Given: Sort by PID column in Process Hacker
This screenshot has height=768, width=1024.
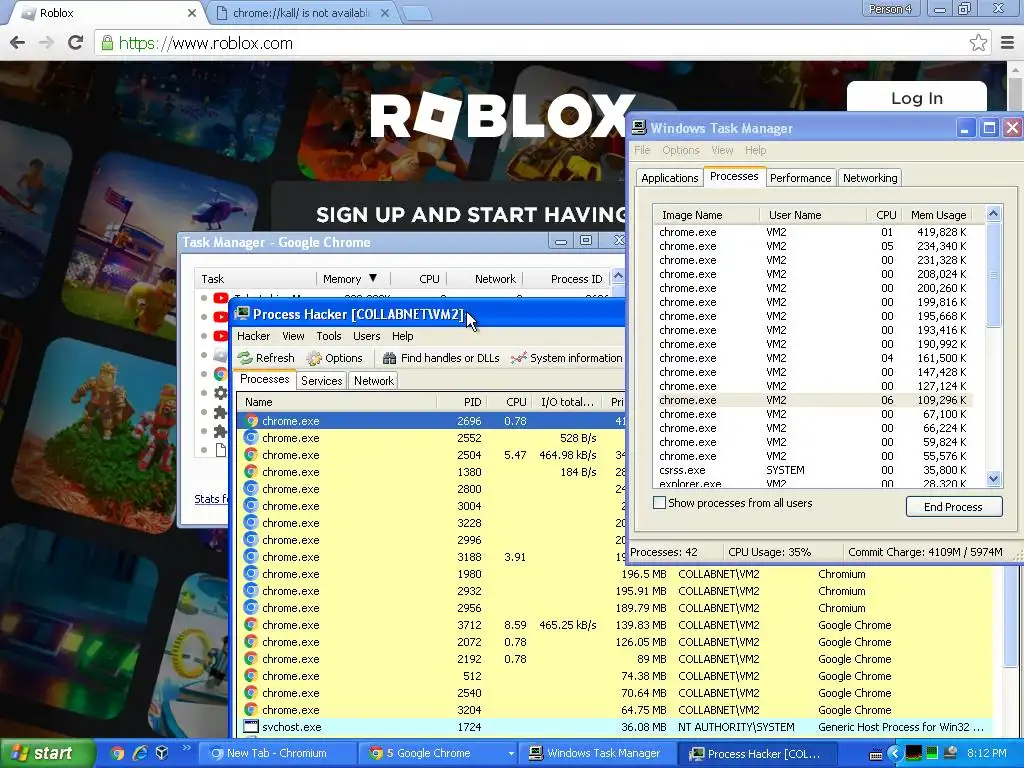Looking at the screenshot, I should 463,402.
